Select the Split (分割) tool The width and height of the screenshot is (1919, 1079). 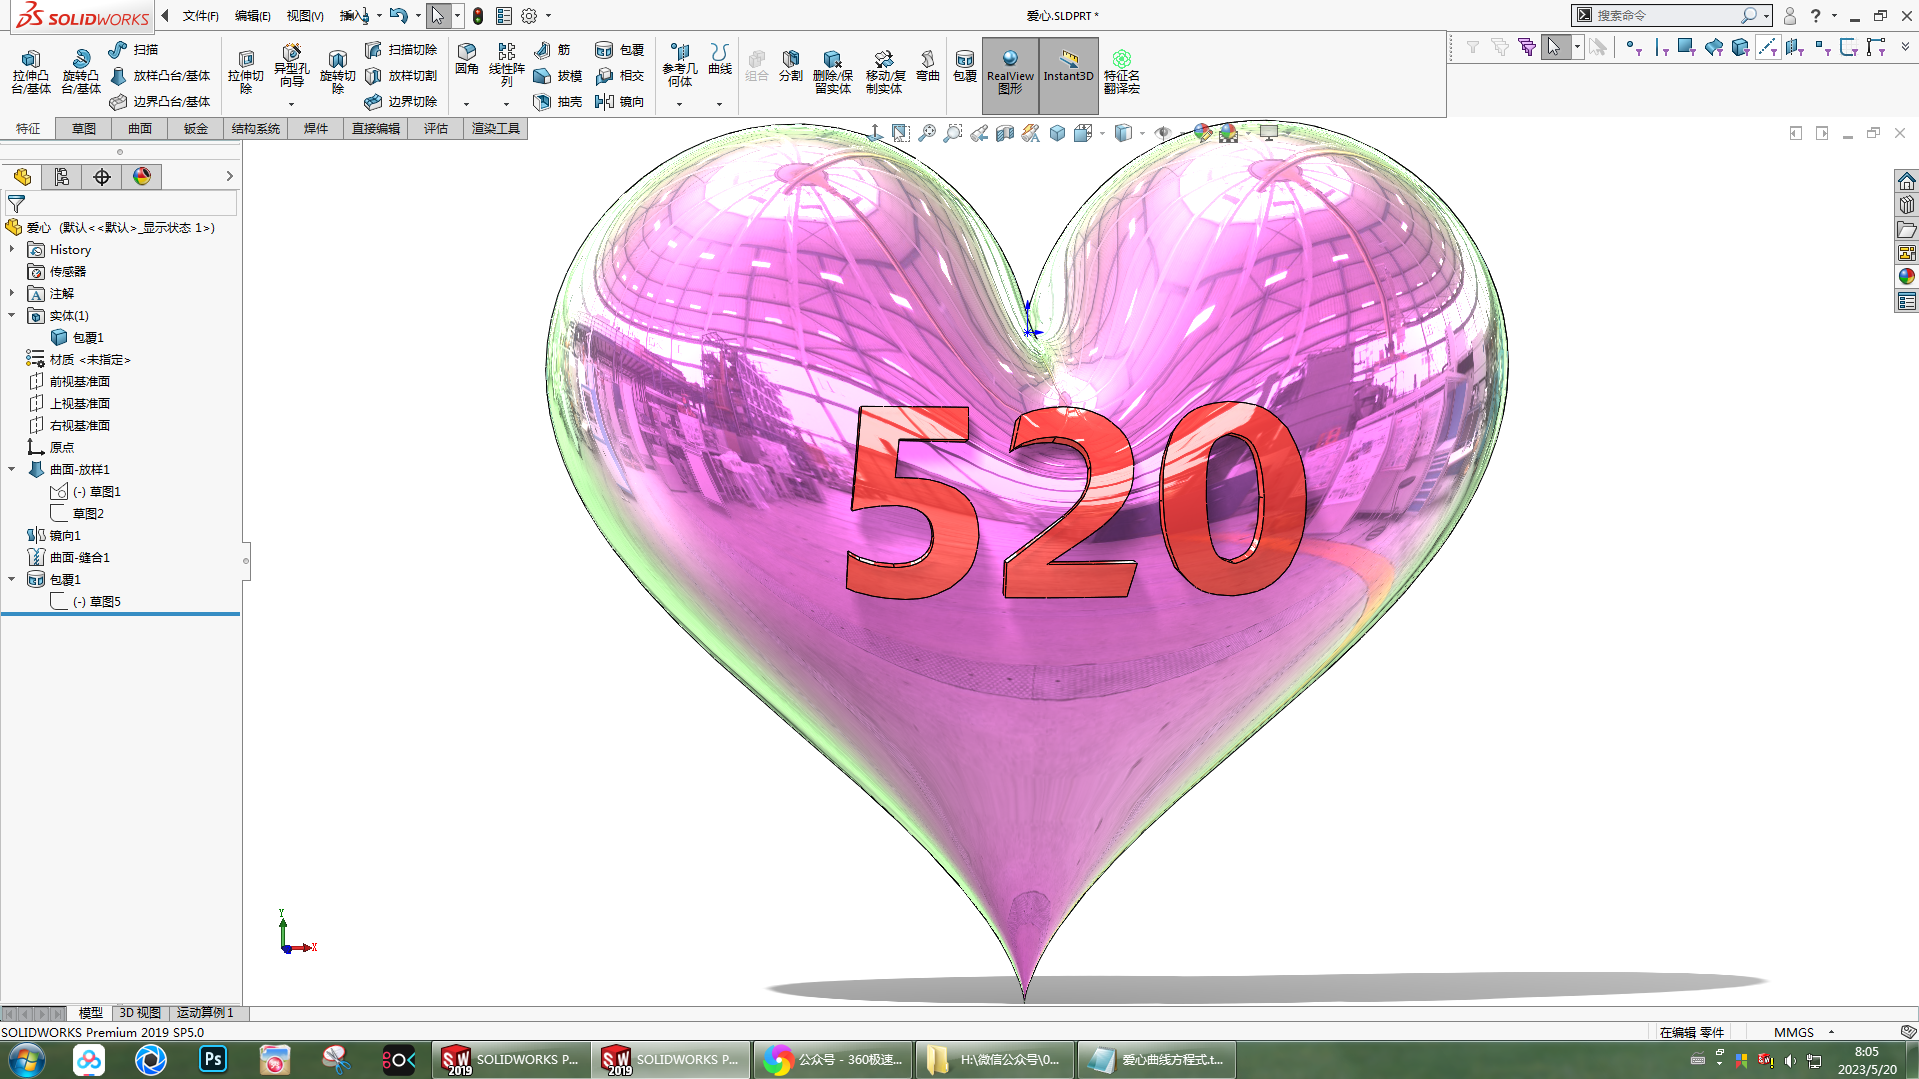point(791,66)
